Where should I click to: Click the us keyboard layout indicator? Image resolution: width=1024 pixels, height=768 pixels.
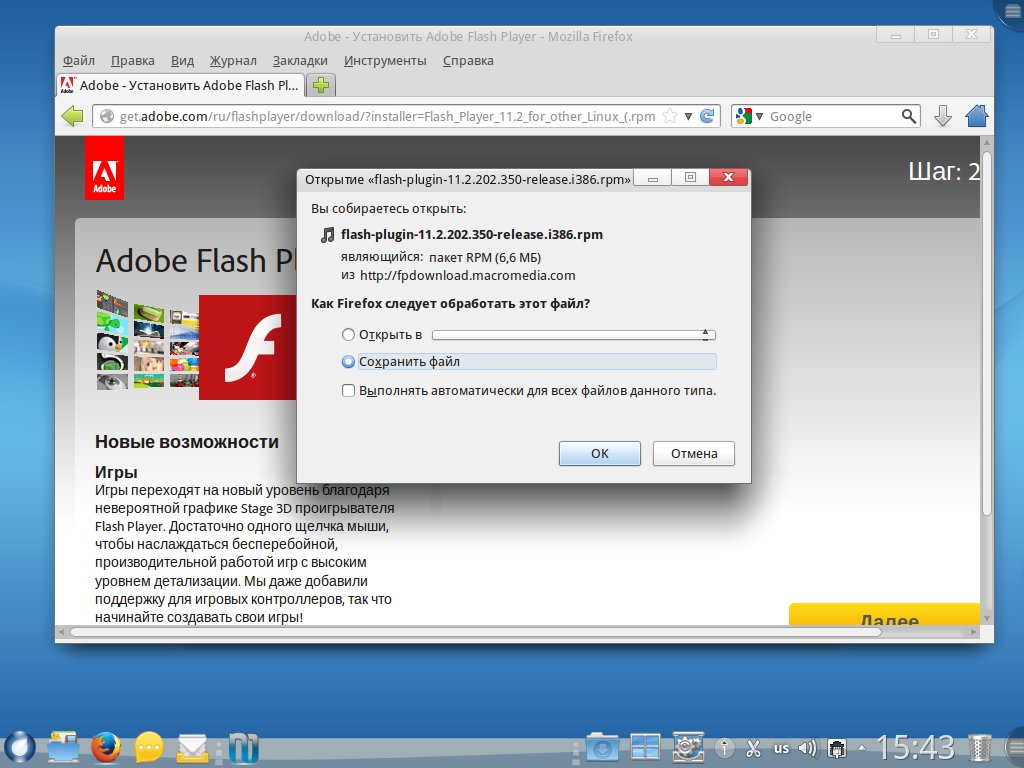pos(781,748)
